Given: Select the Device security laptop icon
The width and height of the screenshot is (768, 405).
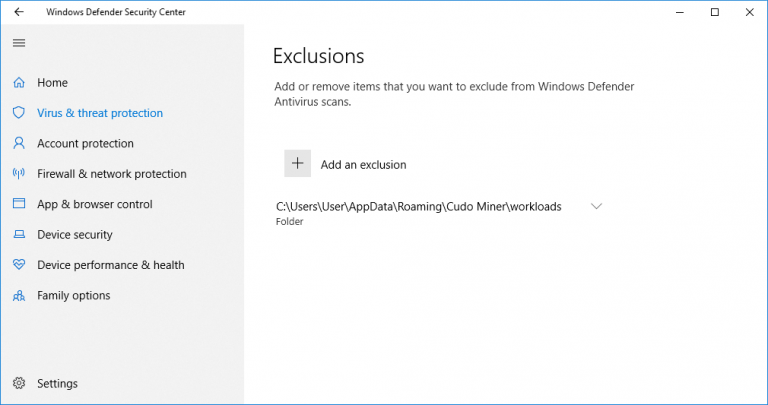Looking at the screenshot, I should coord(19,235).
